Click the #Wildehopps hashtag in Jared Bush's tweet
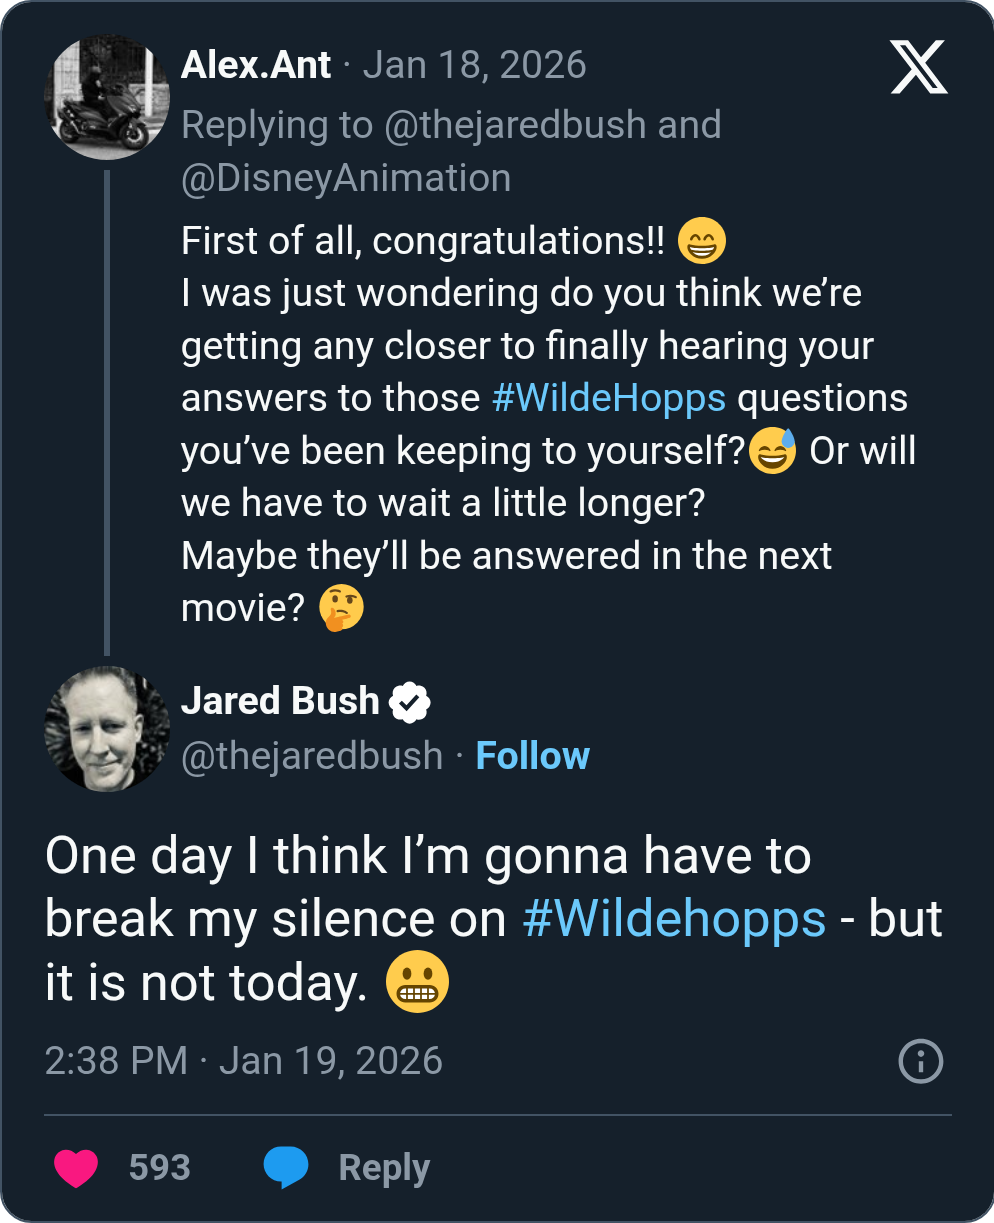The width and height of the screenshot is (994, 1223). 674,919
